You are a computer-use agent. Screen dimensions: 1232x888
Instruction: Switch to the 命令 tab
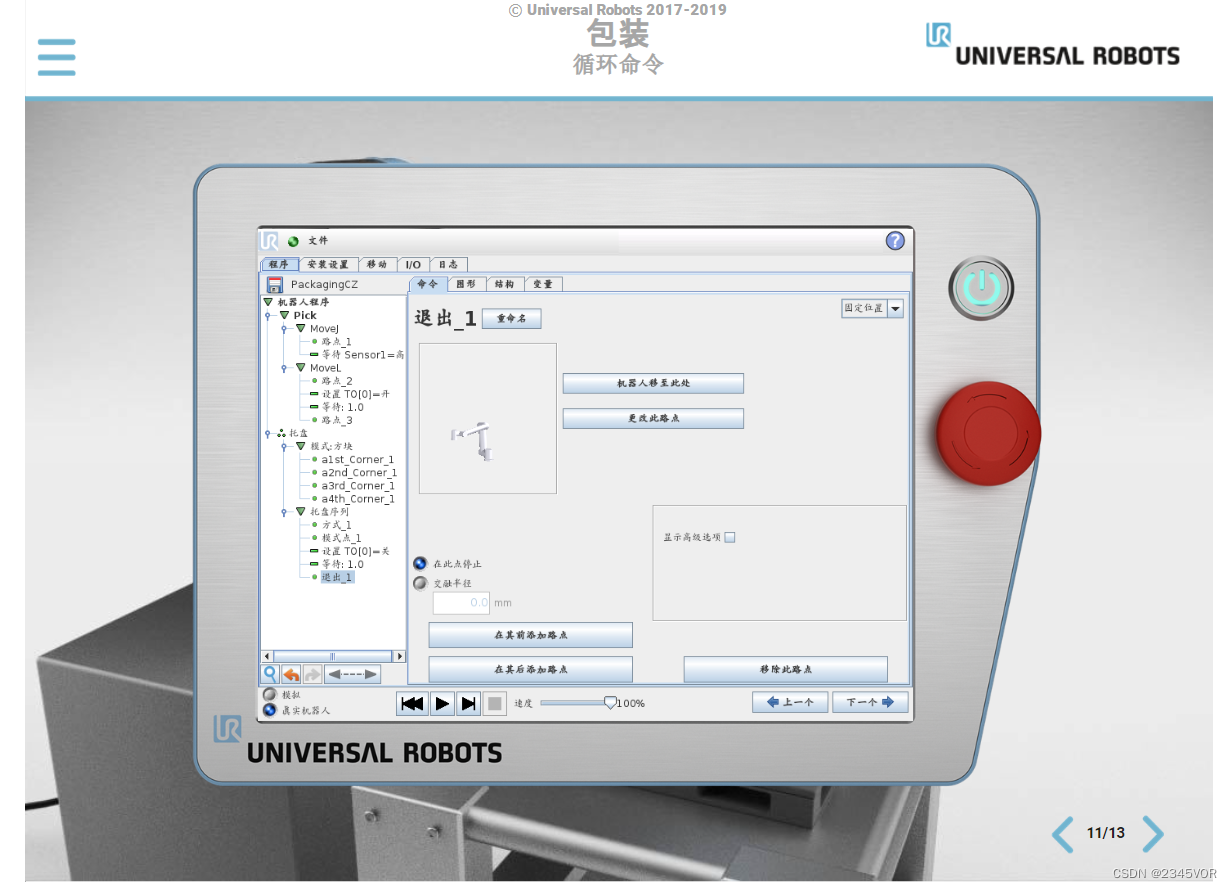click(427, 284)
